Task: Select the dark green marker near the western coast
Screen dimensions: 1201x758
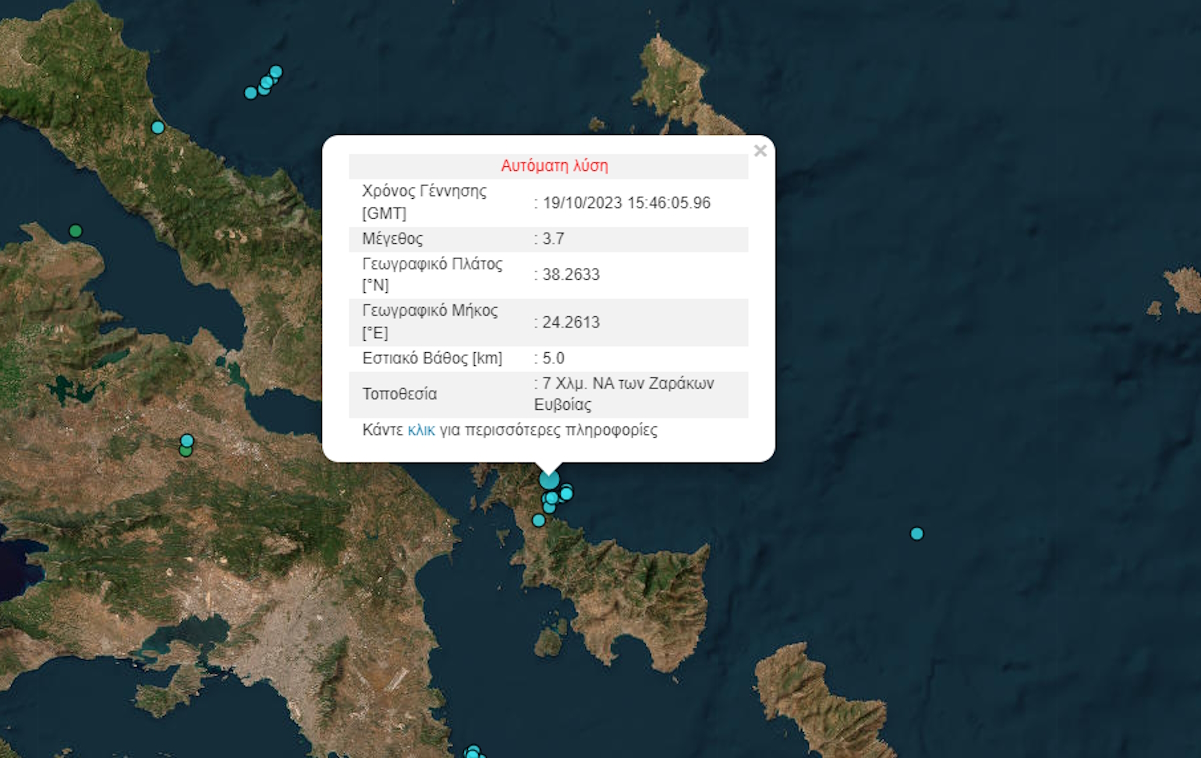Action: click(x=75, y=231)
